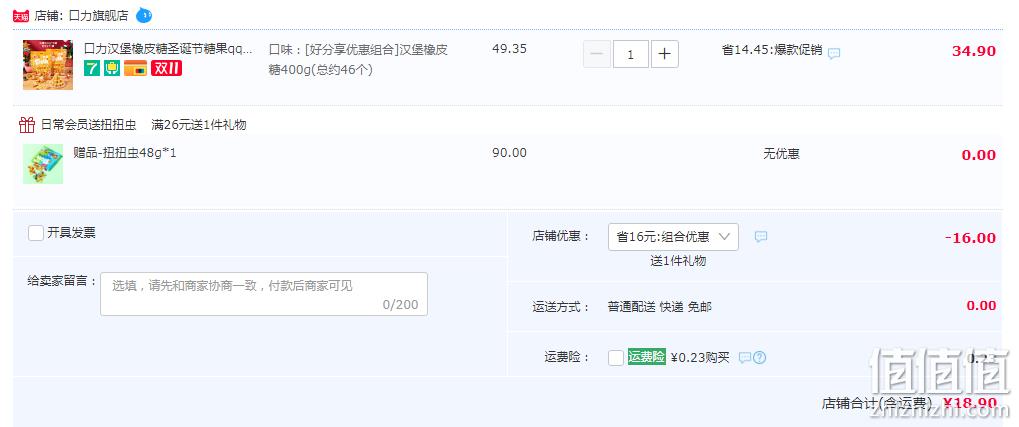Click the 普通配送 快递 免邮 shipping text
Viewport: 1019px width, 427px height.
coord(660,307)
